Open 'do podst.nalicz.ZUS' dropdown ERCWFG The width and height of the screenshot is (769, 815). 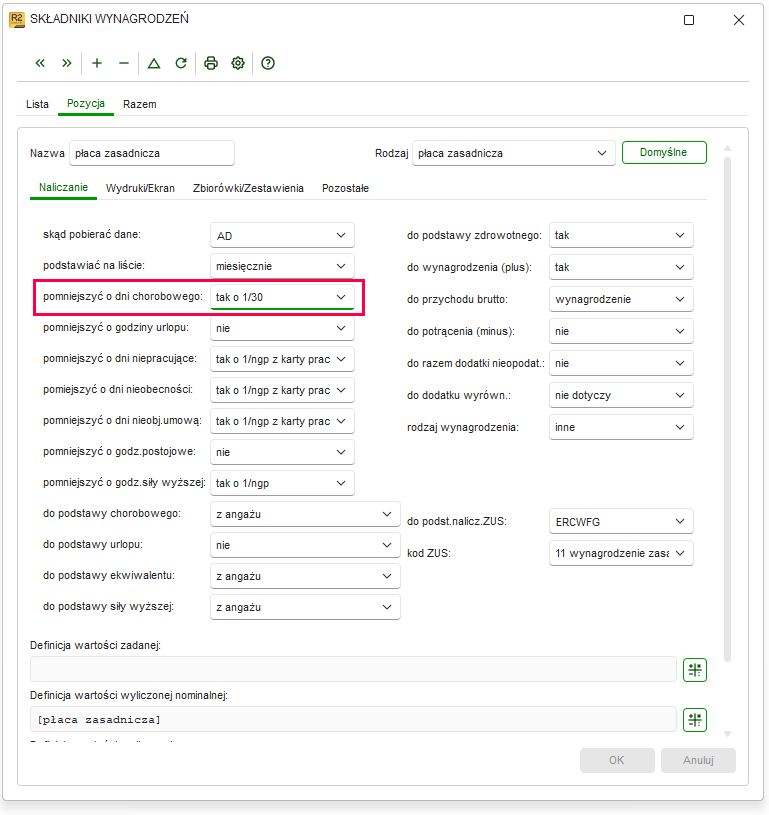tap(621, 521)
